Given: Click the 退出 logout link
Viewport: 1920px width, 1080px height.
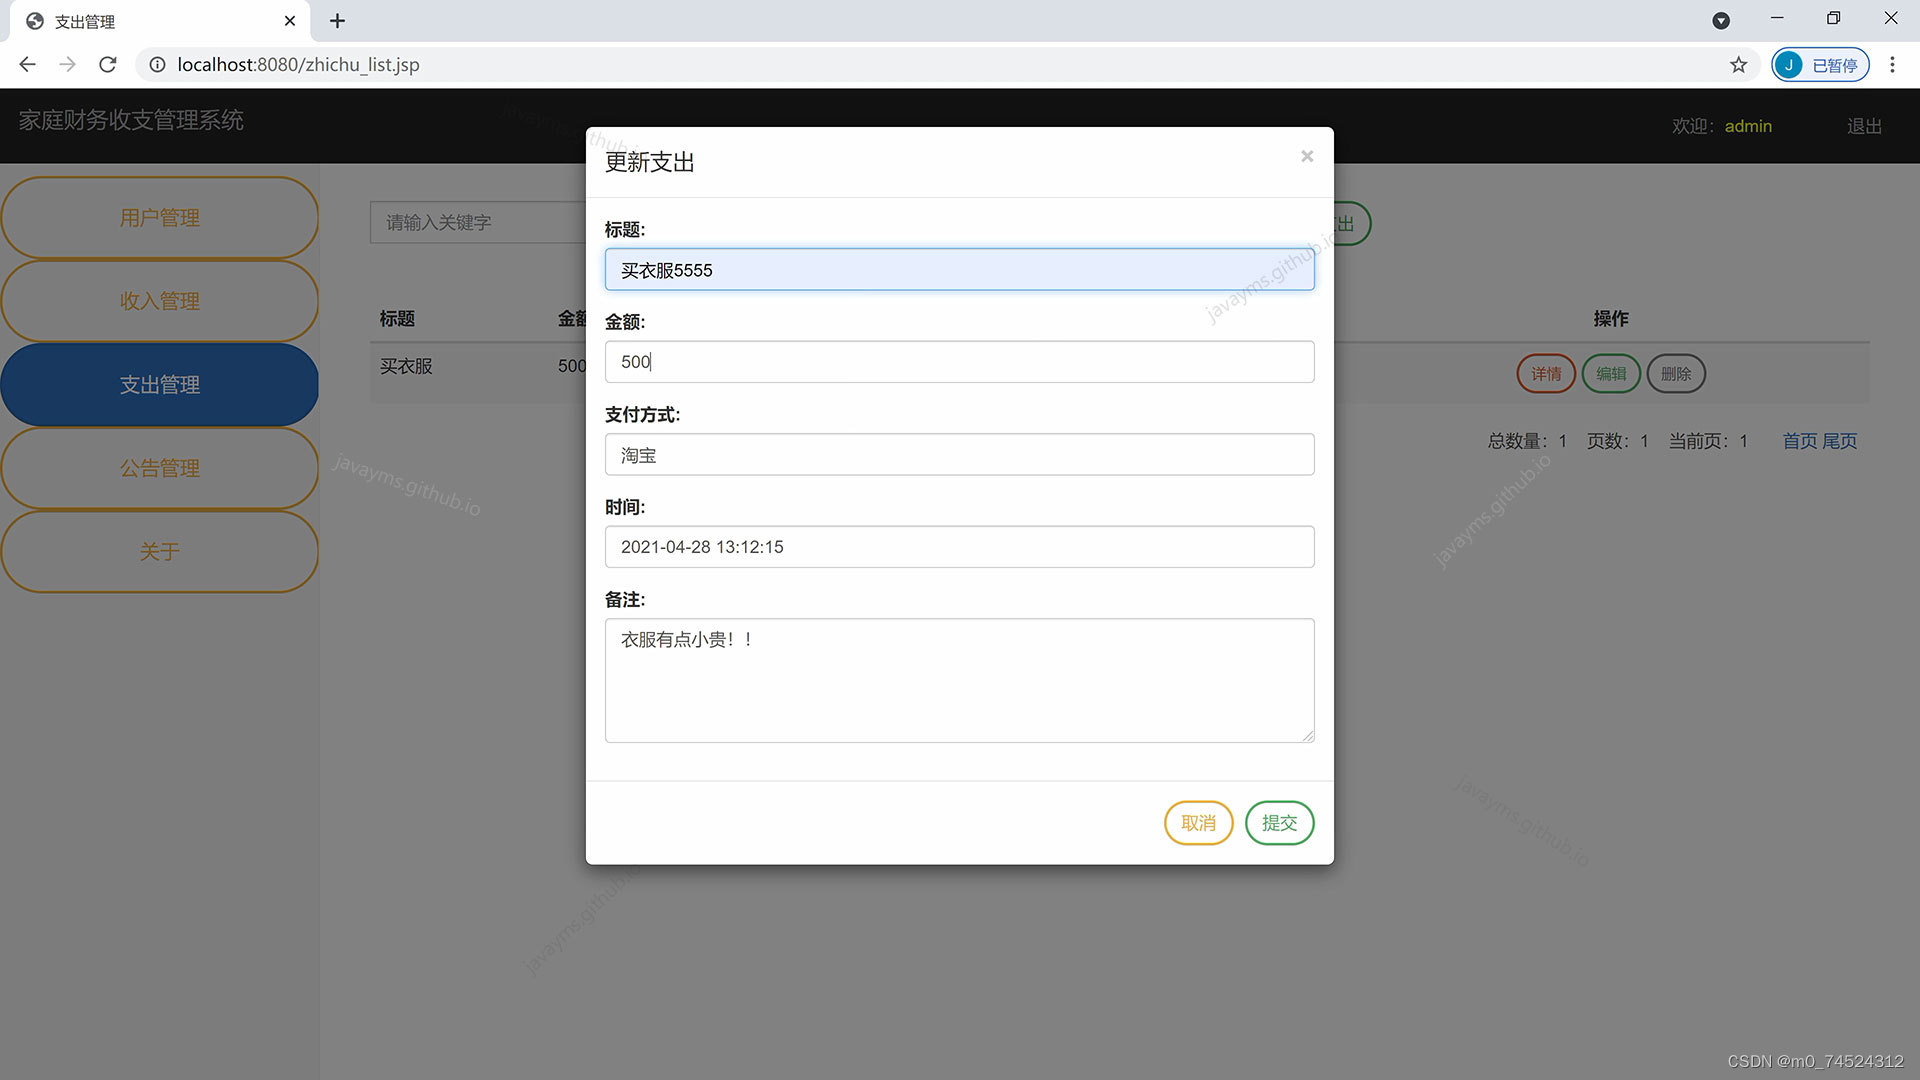Looking at the screenshot, I should click(x=1864, y=126).
